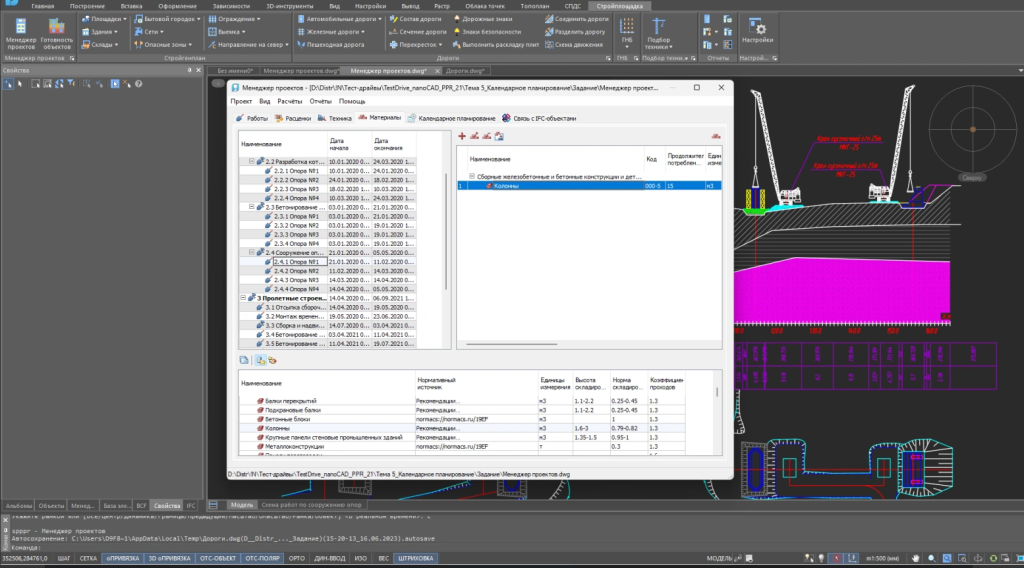1024x568 pixels.
Task: Switch to the Техника tab
Action: point(333,117)
